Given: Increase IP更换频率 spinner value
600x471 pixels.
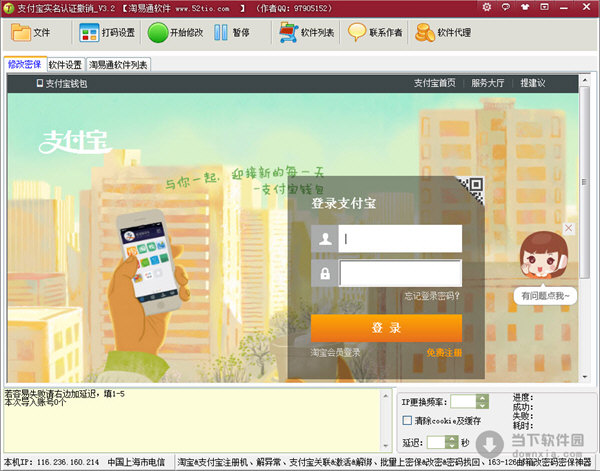Looking at the screenshot, I should pos(482,398).
